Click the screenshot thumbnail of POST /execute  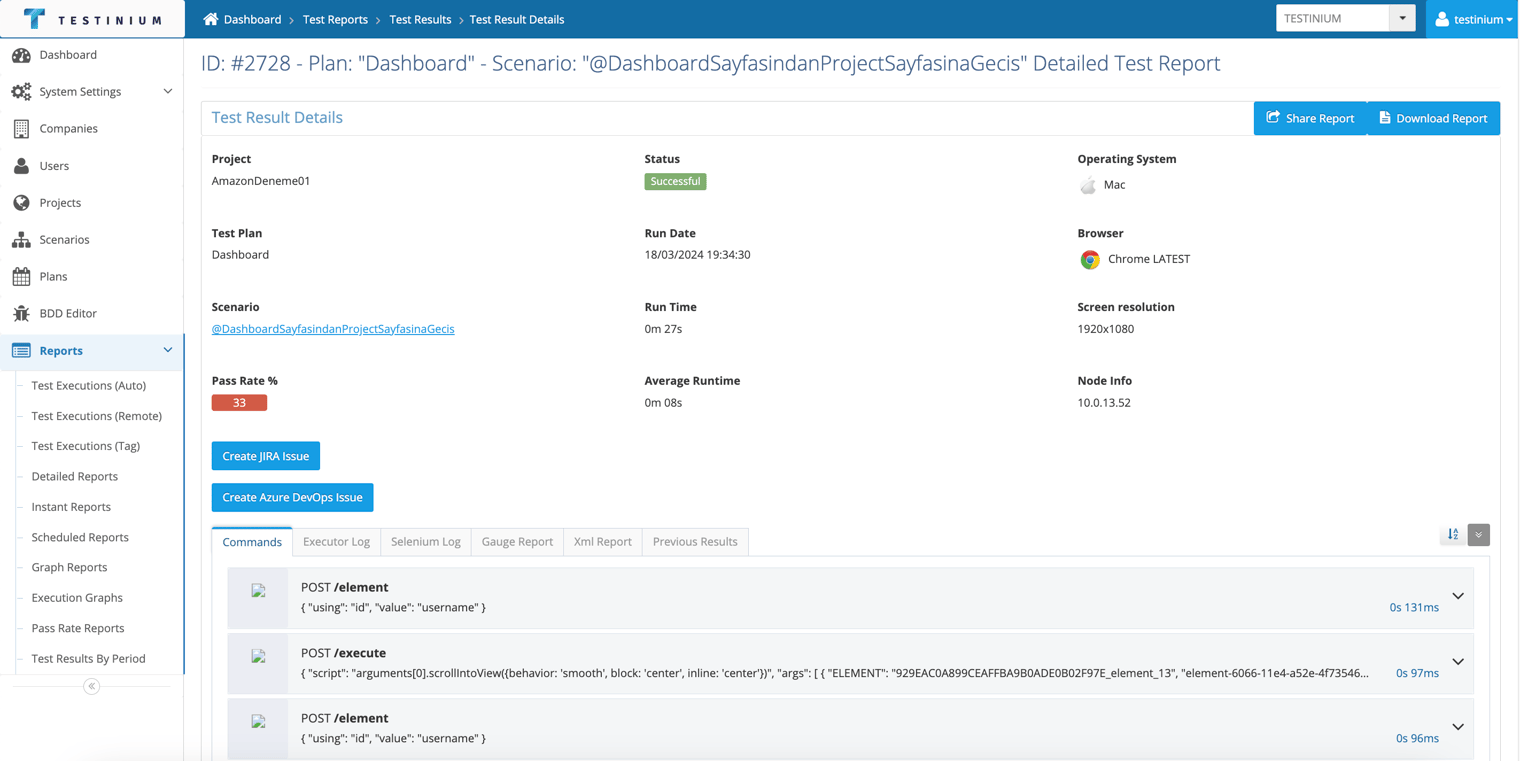258,656
